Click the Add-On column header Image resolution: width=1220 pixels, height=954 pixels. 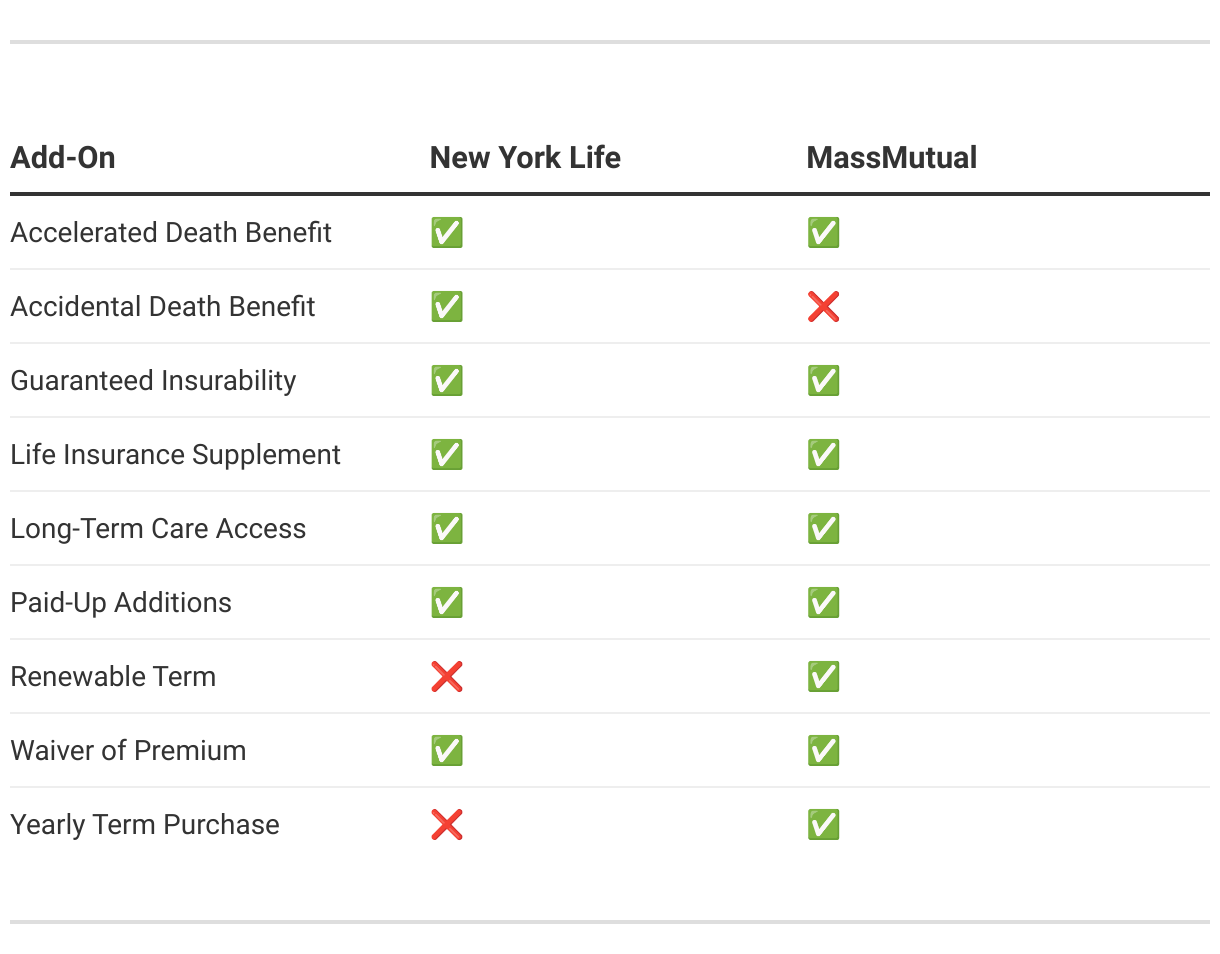pyautogui.click(x=63, y=158)
